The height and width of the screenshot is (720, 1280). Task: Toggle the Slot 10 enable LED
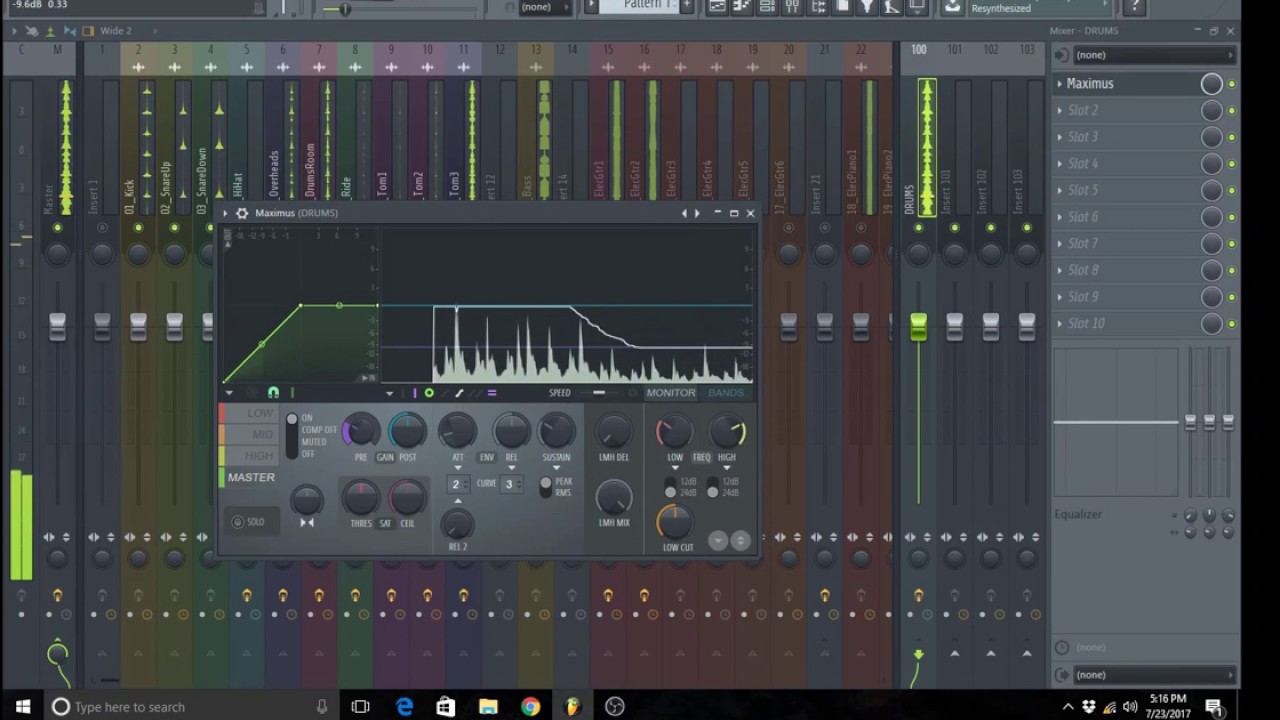coord(1231,324)
